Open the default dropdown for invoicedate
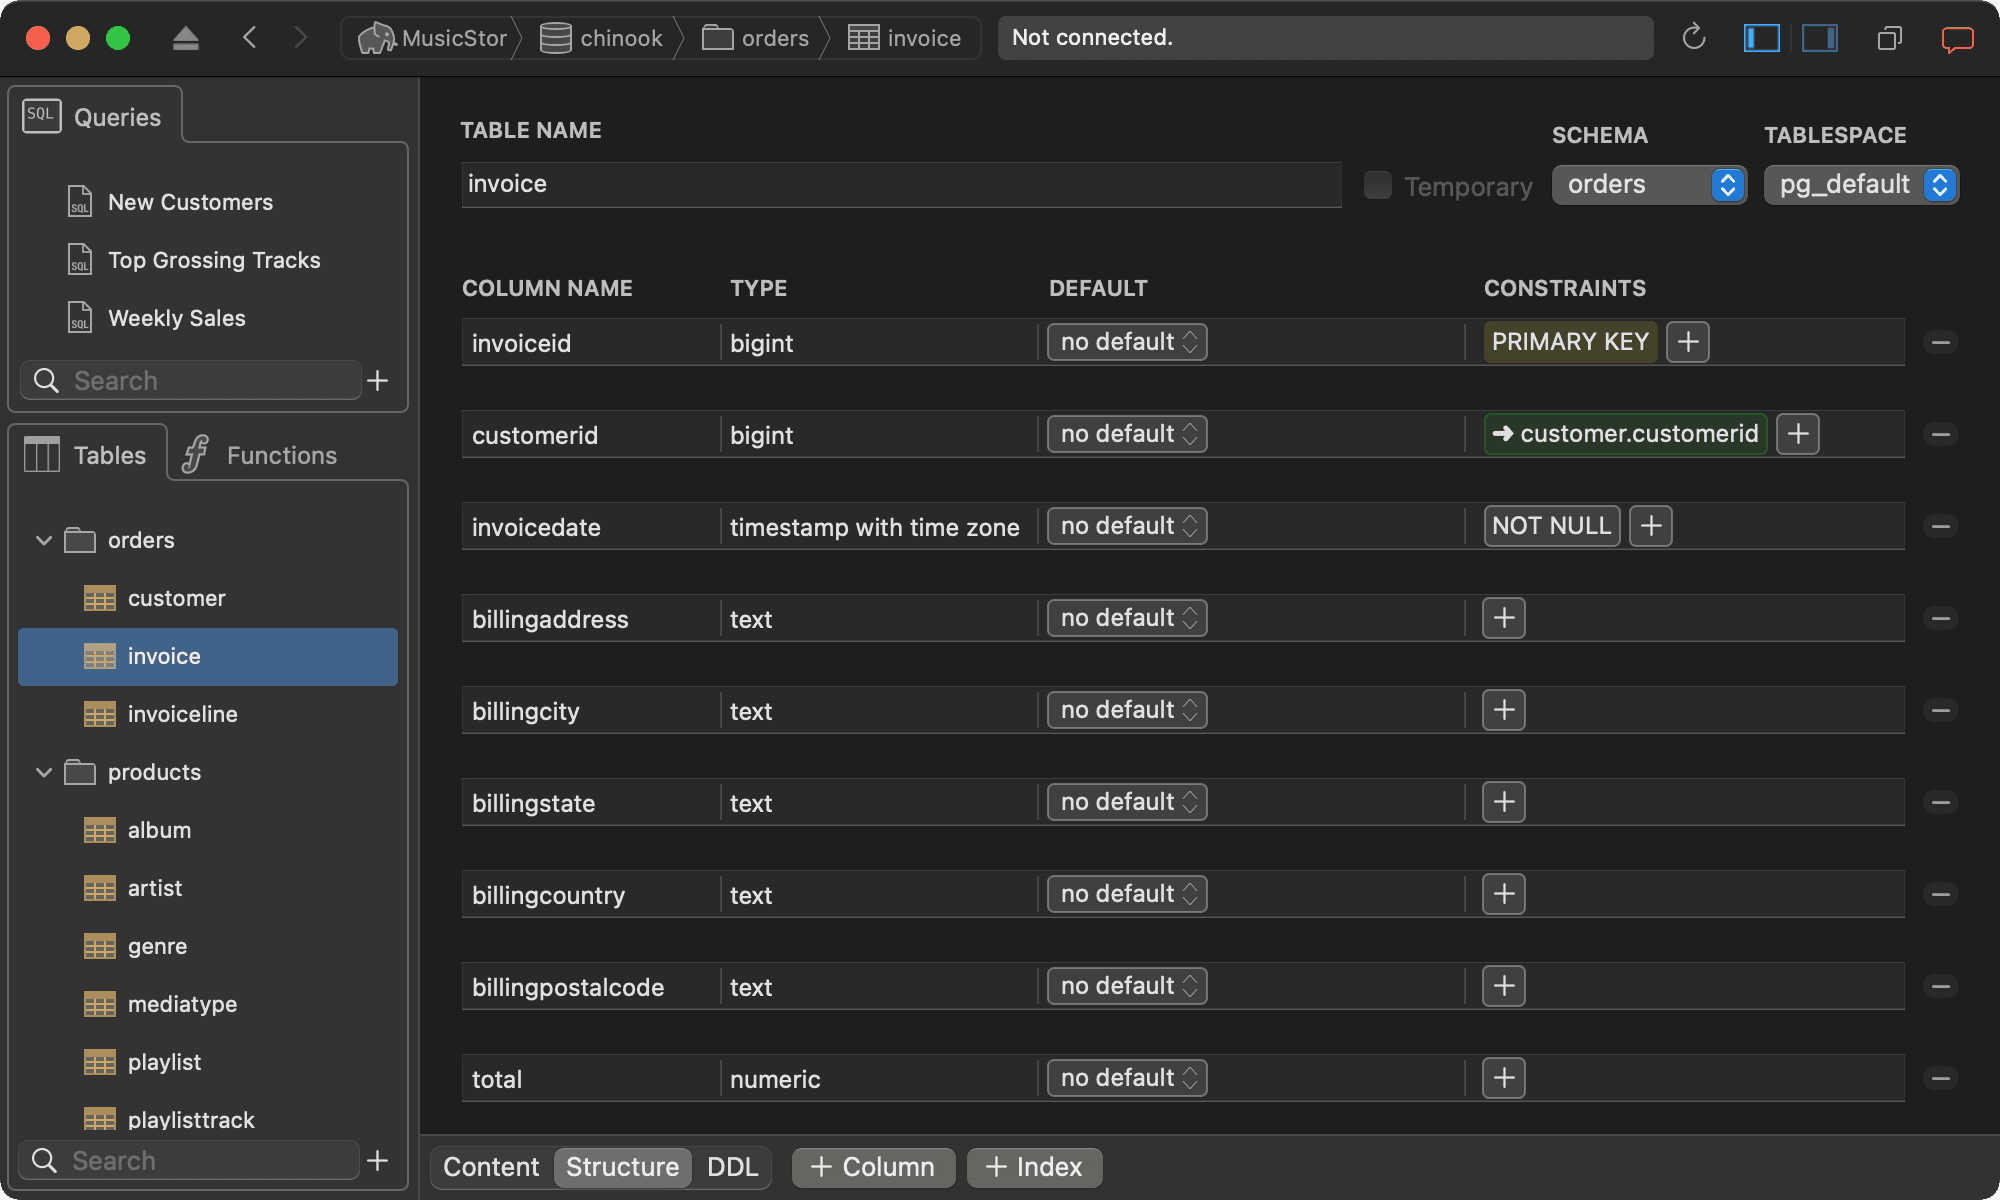This screenshot has width=2000, height=1200. pyautogui.click(x=1126, y=525)
